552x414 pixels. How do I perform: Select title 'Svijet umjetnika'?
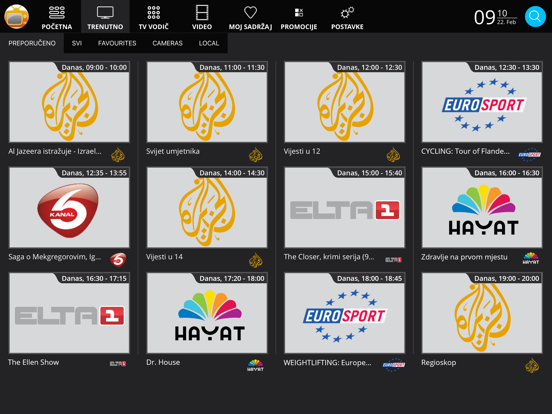coord(173,151)
